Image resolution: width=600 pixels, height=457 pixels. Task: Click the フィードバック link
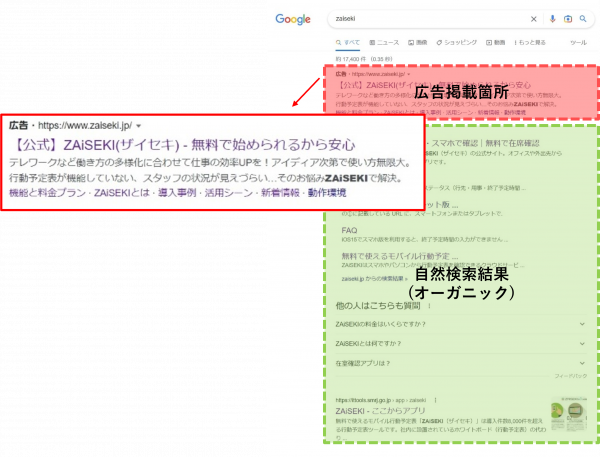pyautogui.click(x=571, y=376)
